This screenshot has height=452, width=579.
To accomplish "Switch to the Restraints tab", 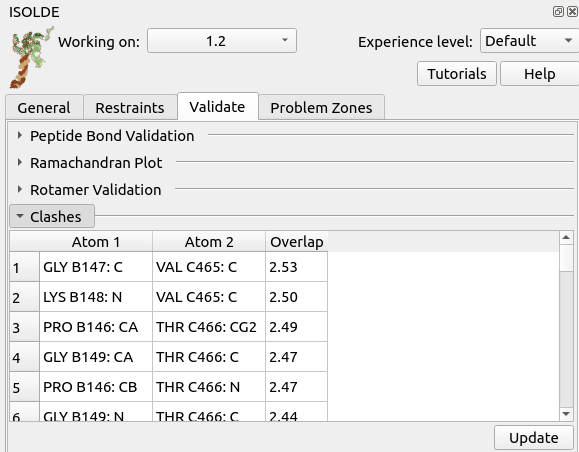I will tap(130, 108).
